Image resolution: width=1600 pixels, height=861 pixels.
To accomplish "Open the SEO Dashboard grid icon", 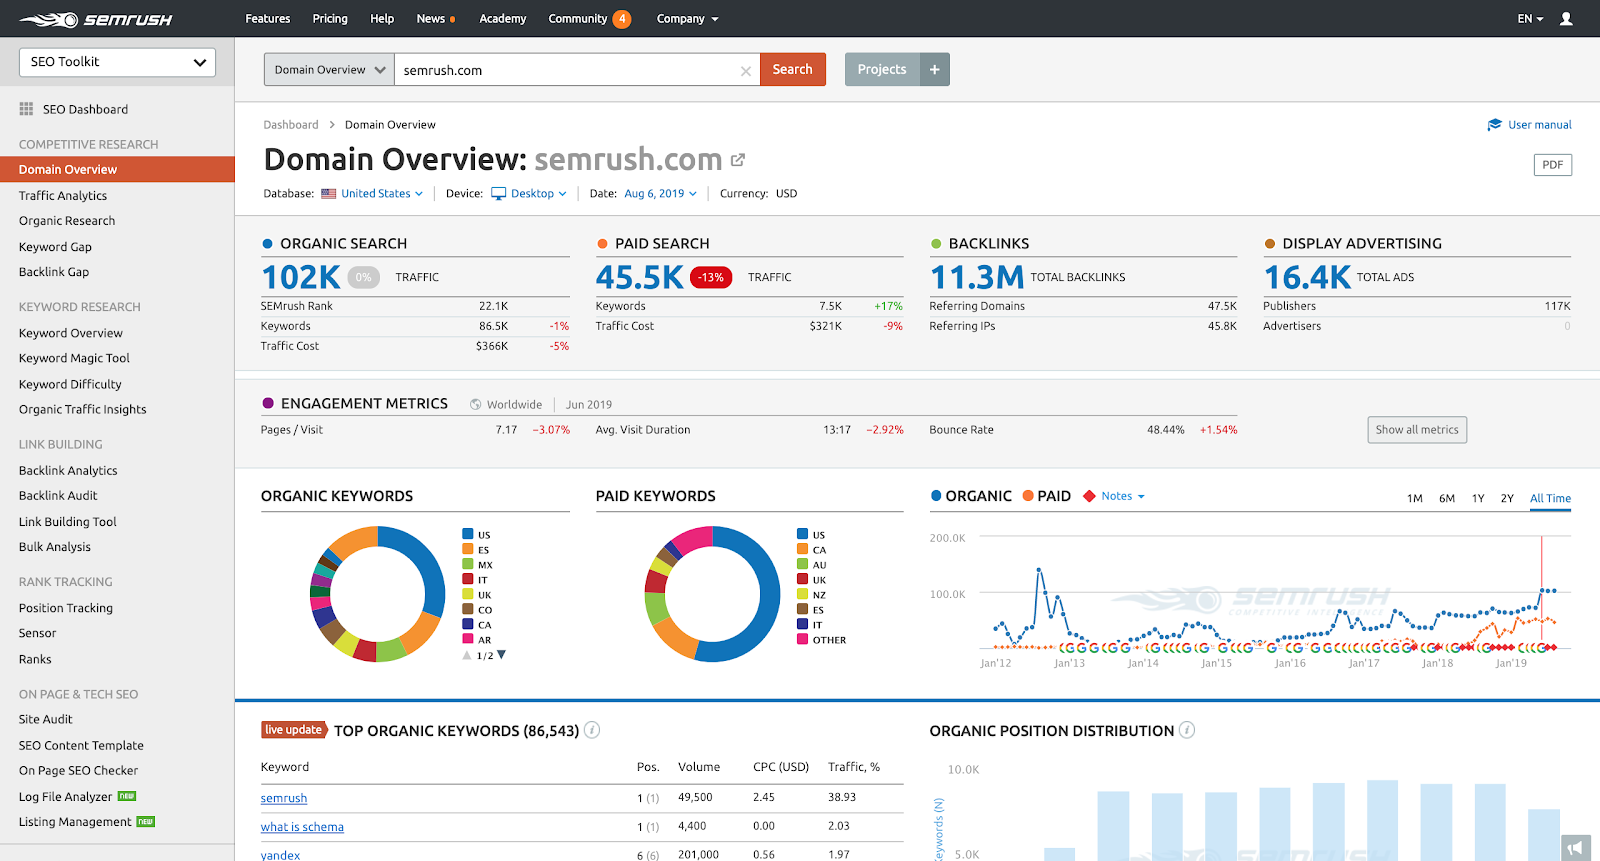I will tap(26, 109).
